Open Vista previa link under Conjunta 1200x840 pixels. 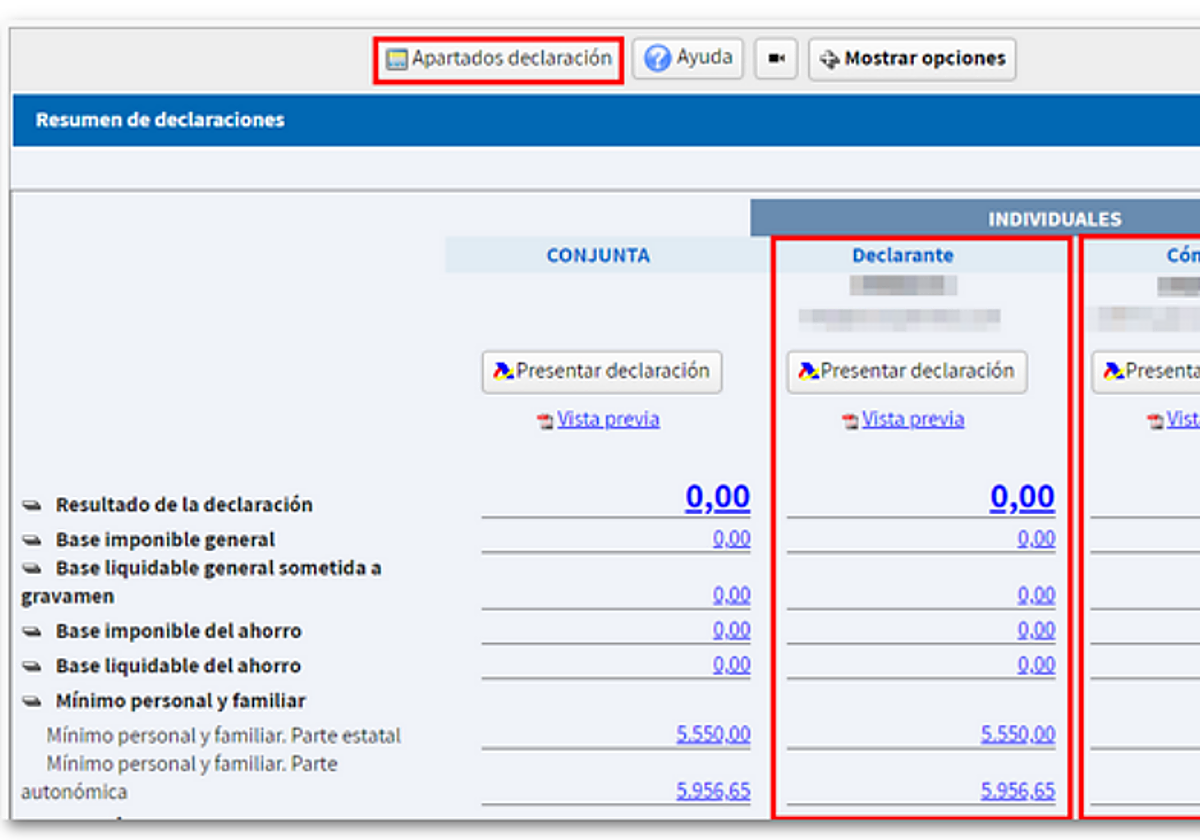tap(608, 419)
